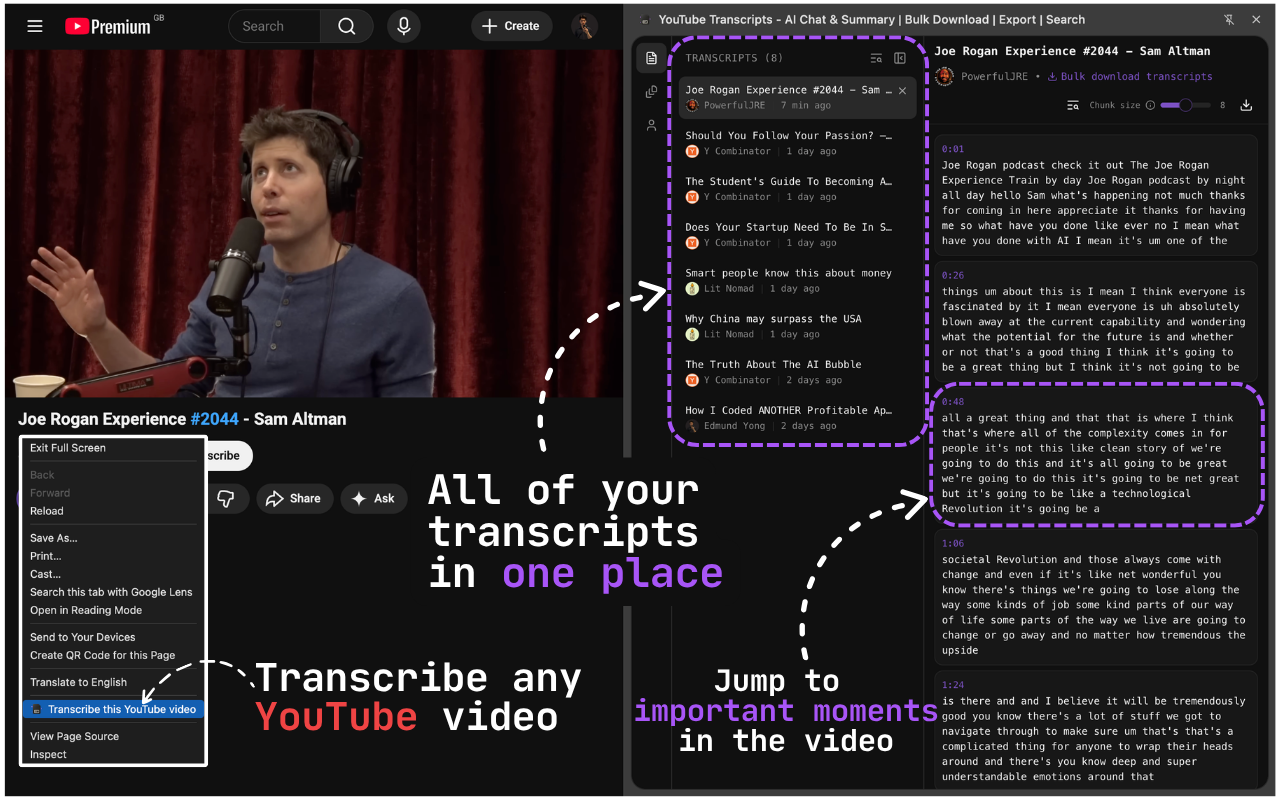This screenshot has width=1280, height=800.
Task: Jump to timestamp 1:24
Action: click(953, 685)
